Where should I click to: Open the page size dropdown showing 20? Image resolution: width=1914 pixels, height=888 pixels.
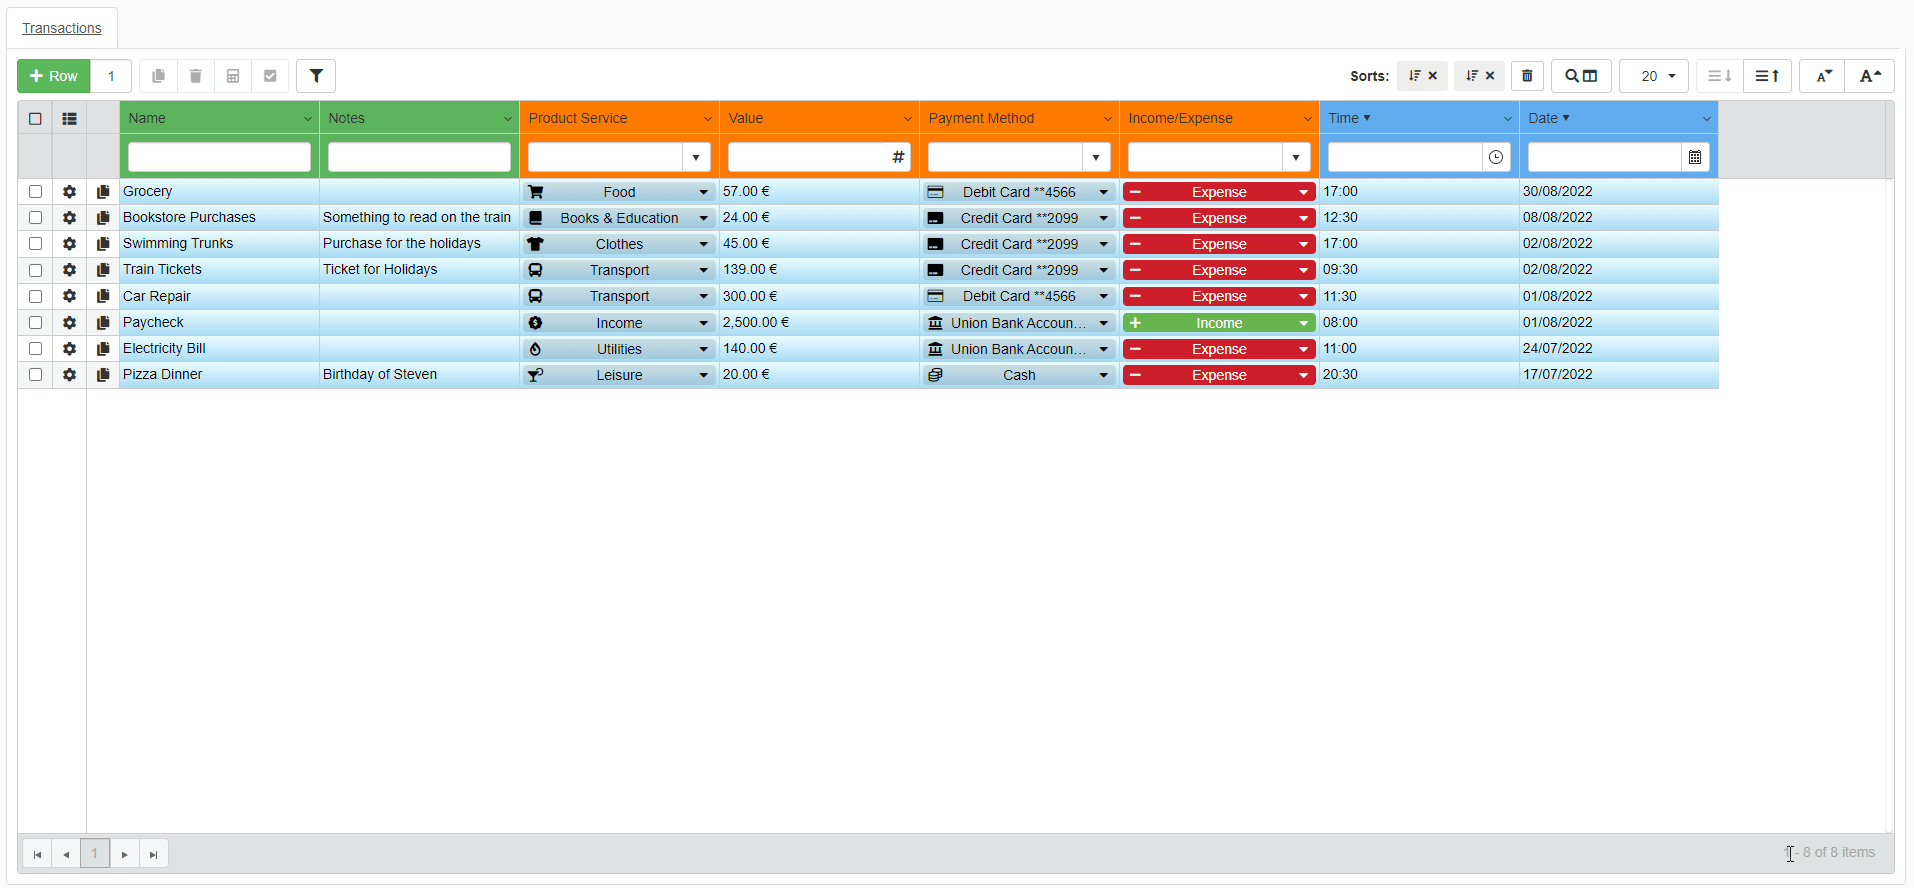coord(1654,76)
